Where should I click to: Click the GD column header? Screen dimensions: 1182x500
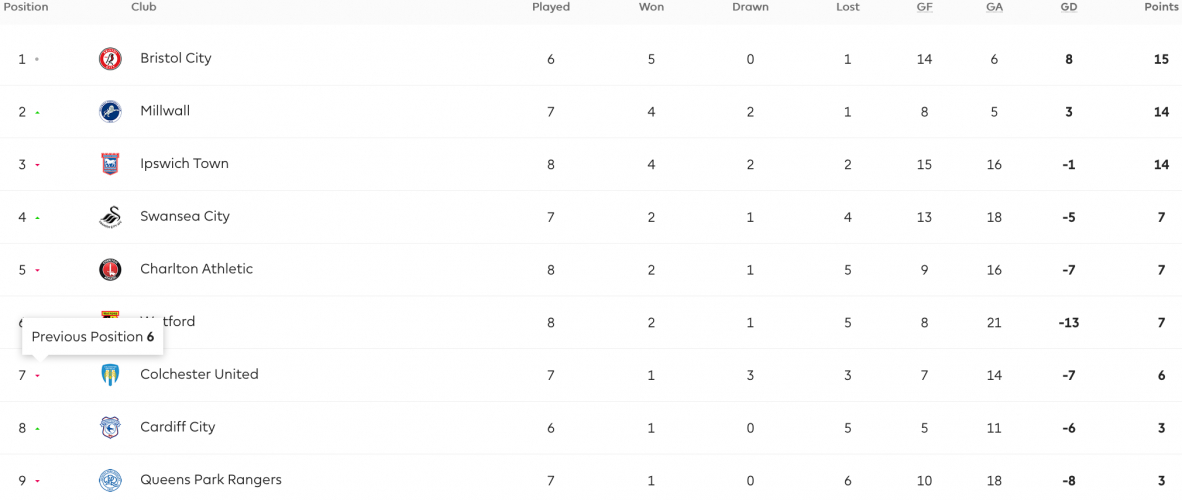pos(1068,8)
